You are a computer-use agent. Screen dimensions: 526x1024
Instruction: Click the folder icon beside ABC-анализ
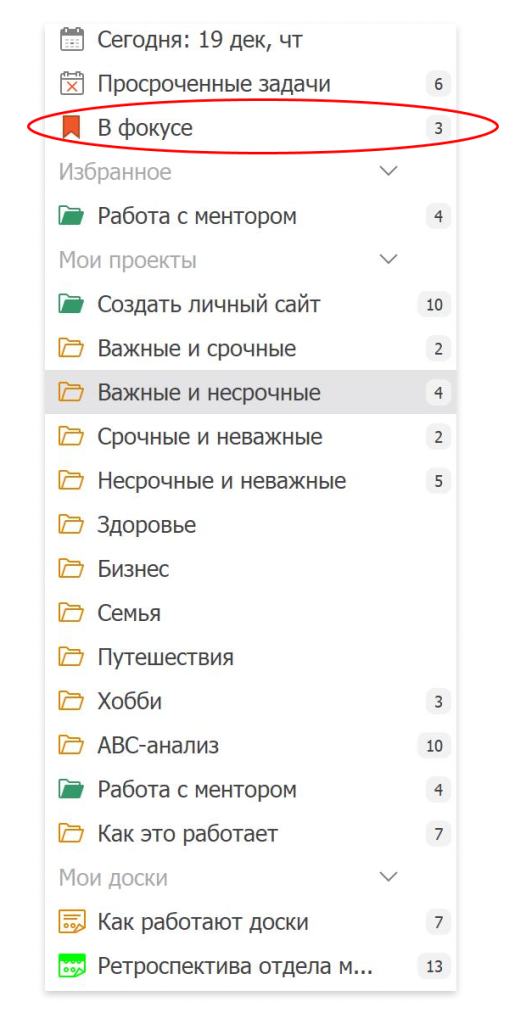click(x=71, y=745)
